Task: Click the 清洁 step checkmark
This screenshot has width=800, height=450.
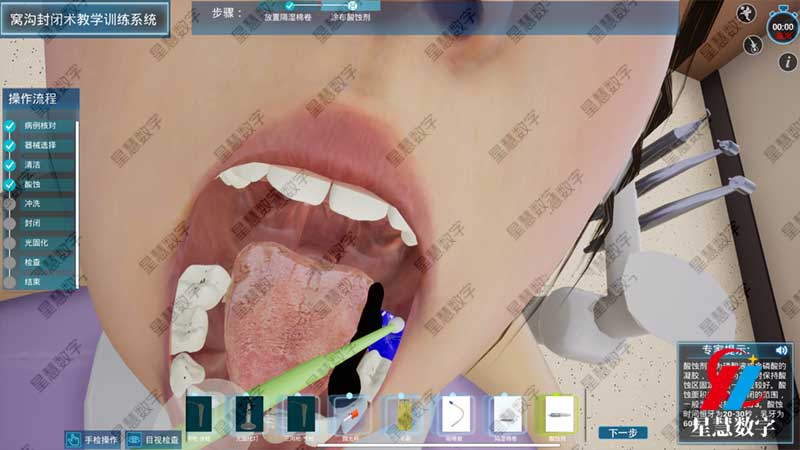Action: pos(10,165)
